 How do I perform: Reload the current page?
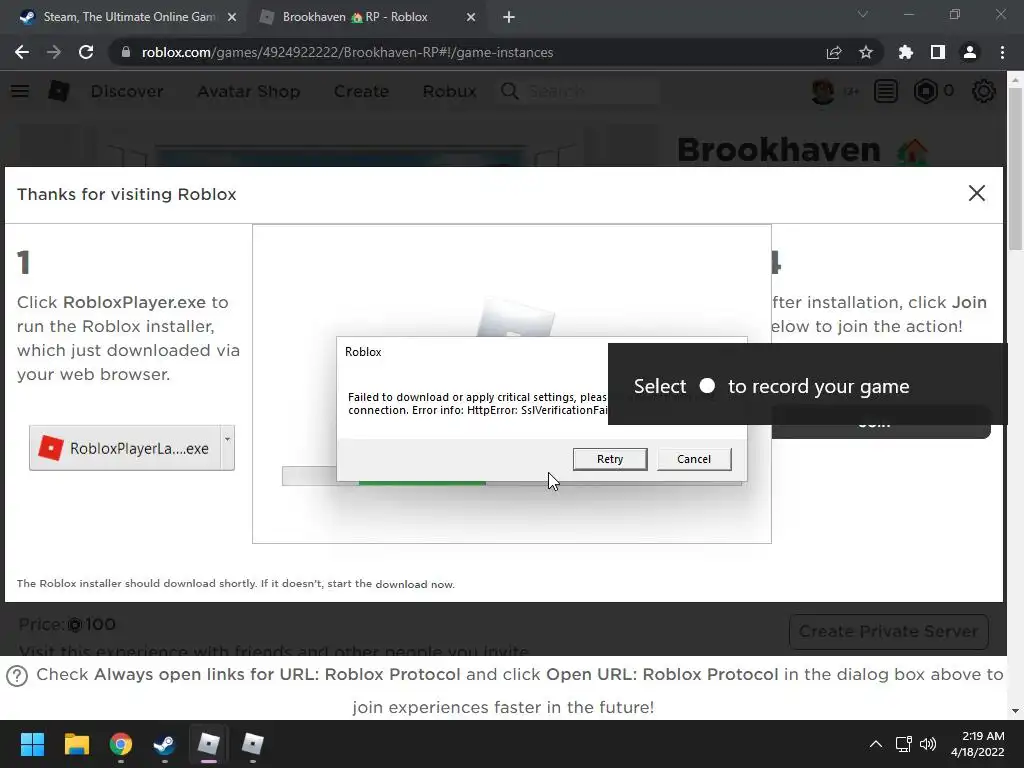click(x=86, y=52)
